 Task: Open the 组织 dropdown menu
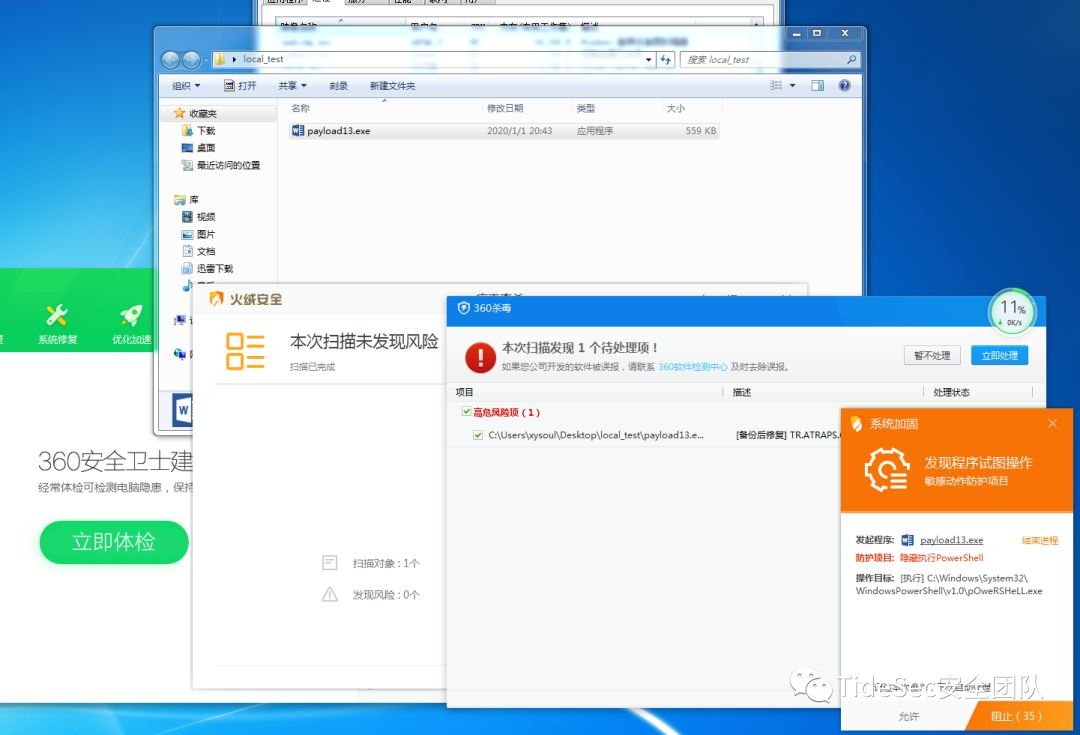coord(186,85)
